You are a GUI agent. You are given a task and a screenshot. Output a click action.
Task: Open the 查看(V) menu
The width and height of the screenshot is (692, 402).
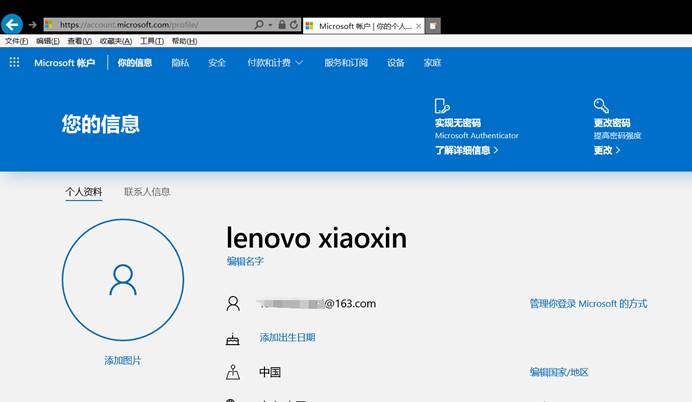79,41
